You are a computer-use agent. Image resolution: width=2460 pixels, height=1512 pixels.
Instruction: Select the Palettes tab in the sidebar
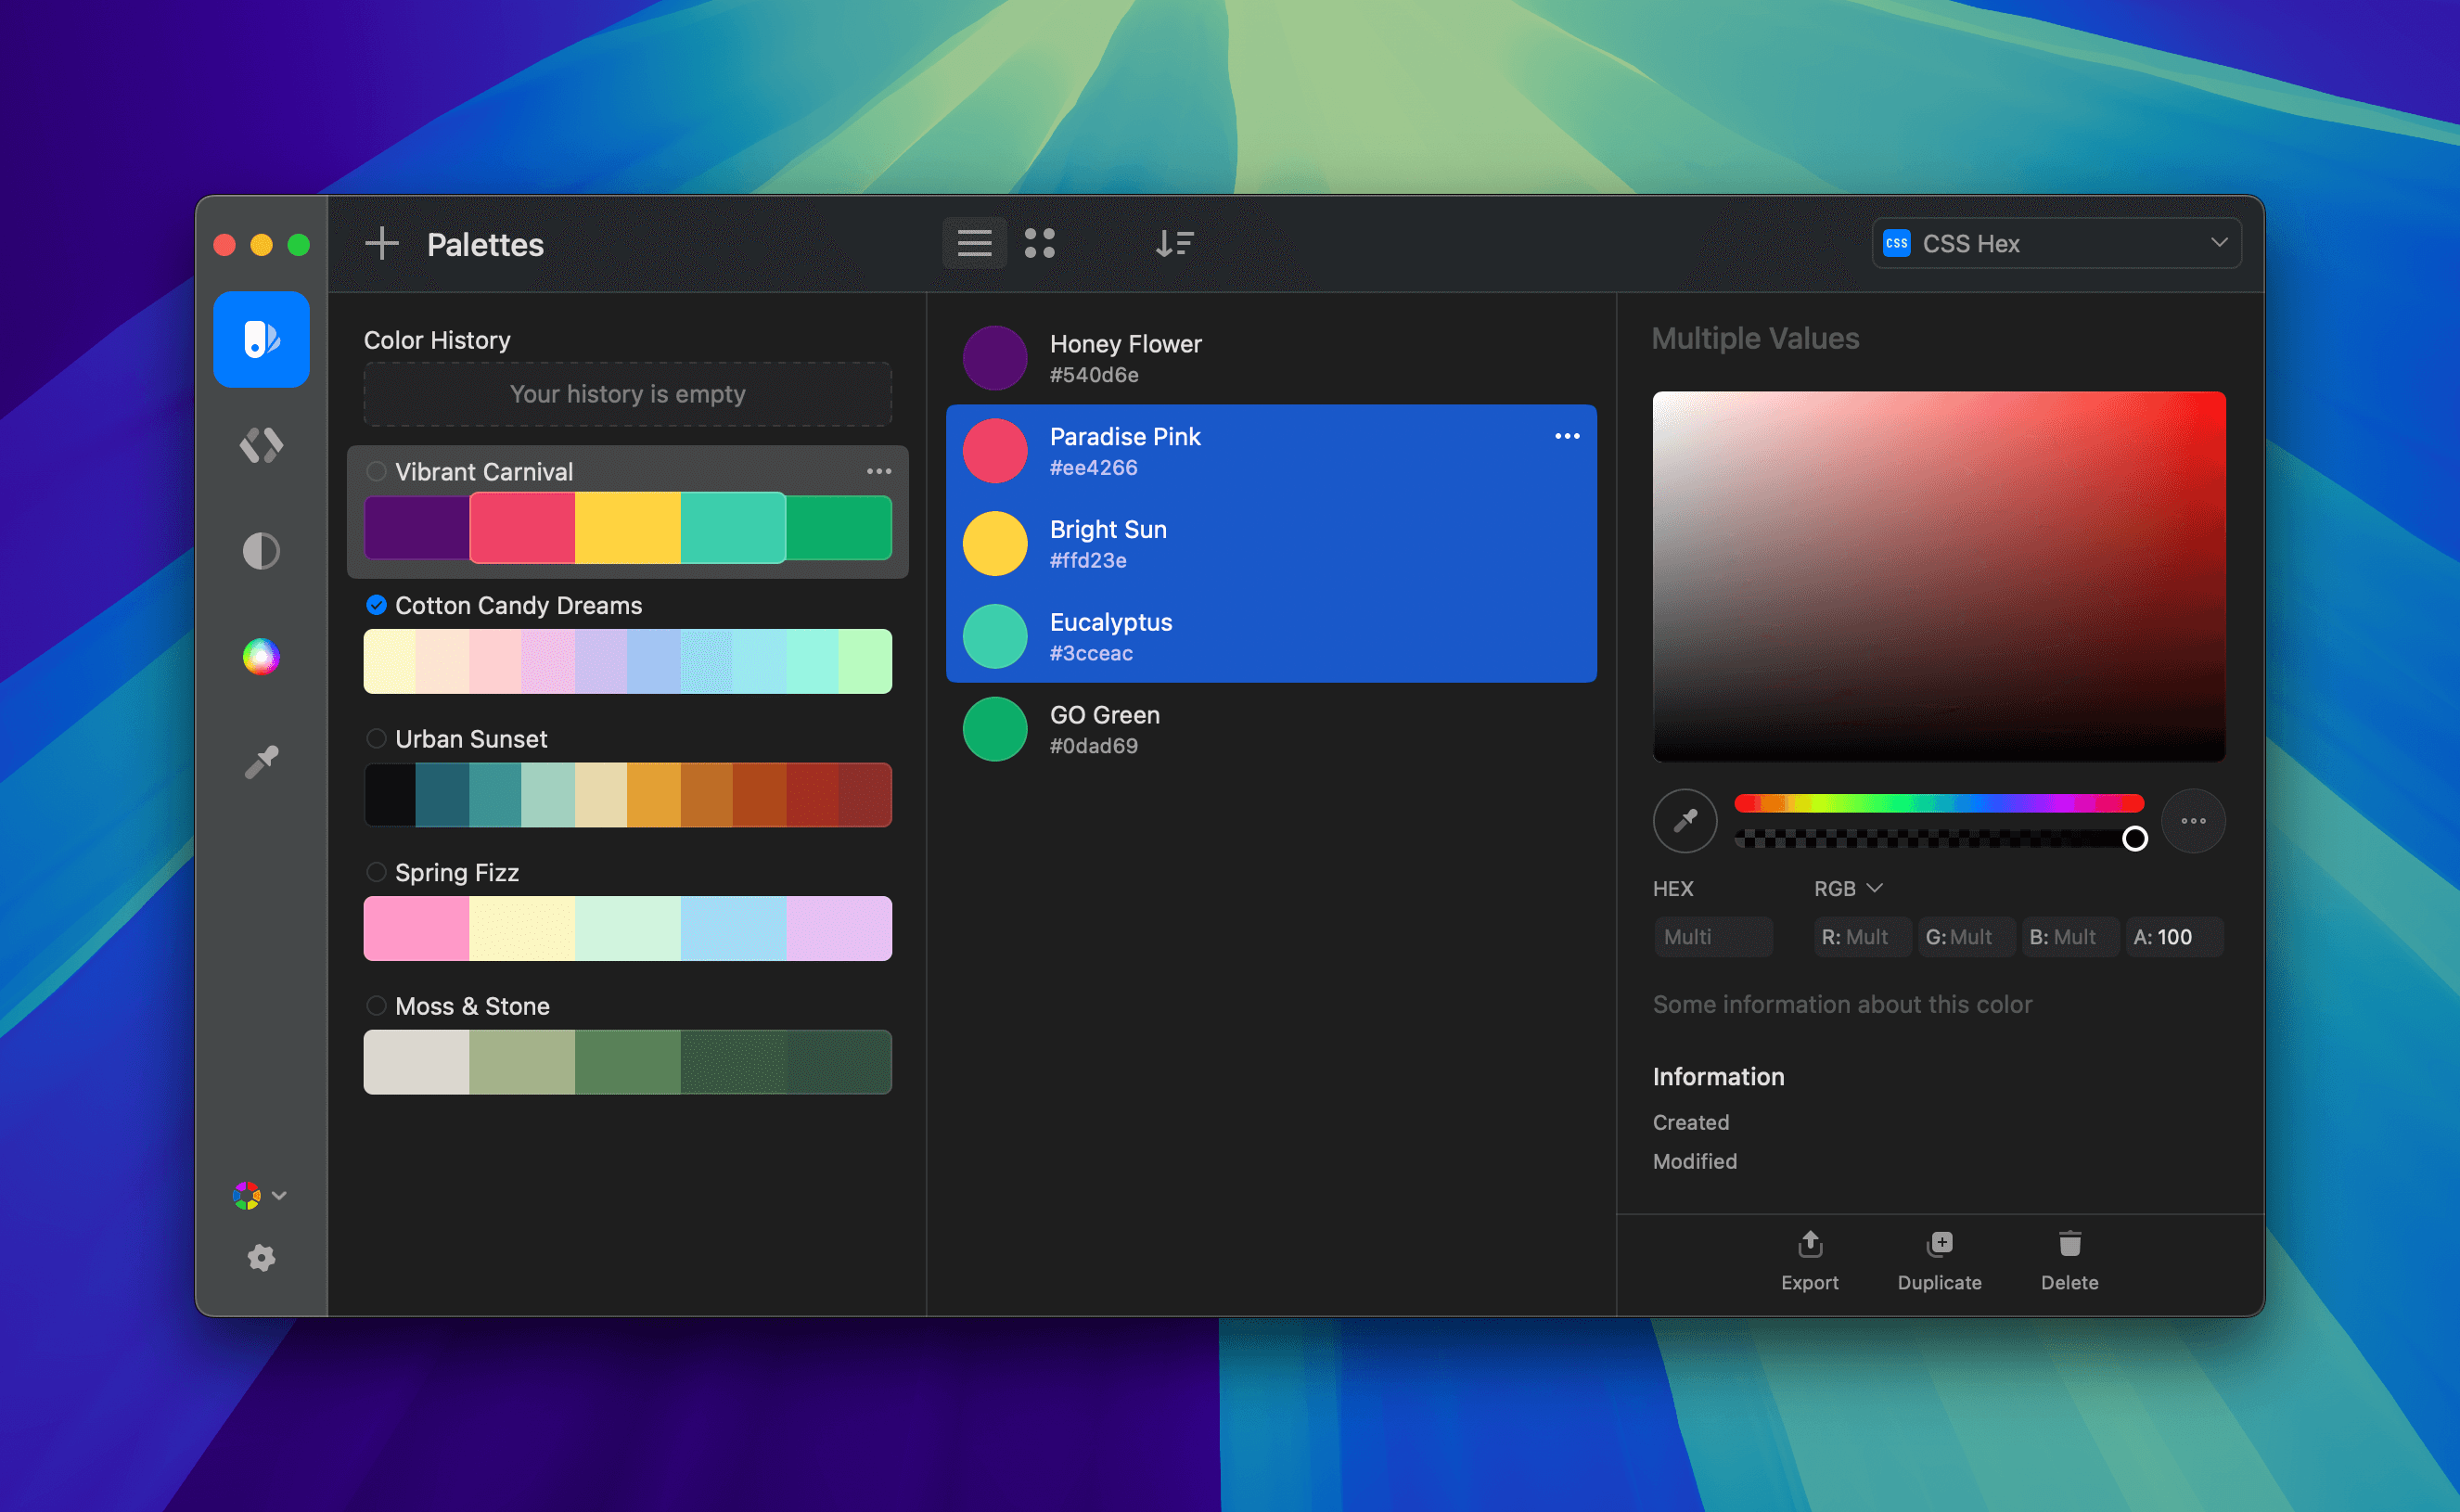click(261, 340)
